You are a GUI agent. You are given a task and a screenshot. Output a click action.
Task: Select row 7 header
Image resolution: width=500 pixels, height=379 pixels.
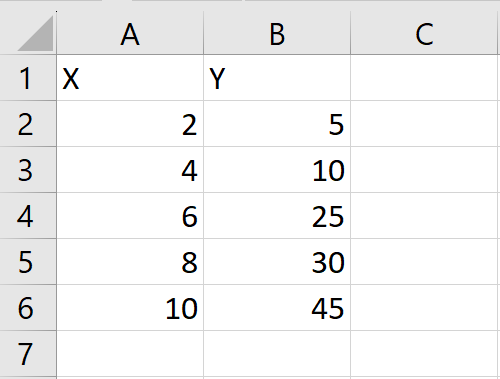pos(28,354)
